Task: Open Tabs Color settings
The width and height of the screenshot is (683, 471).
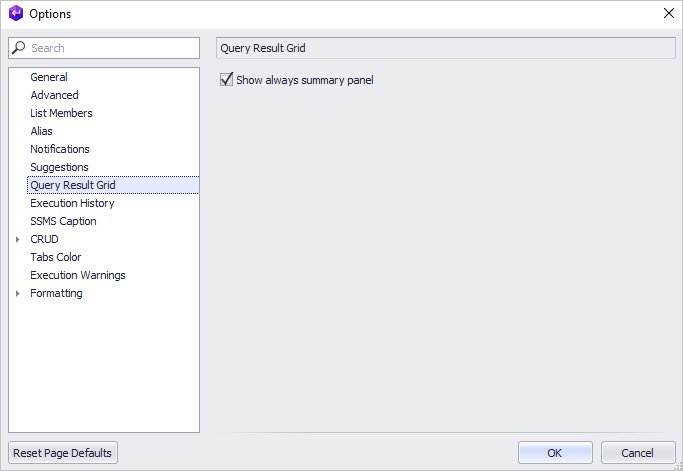Action: point(56,257)
